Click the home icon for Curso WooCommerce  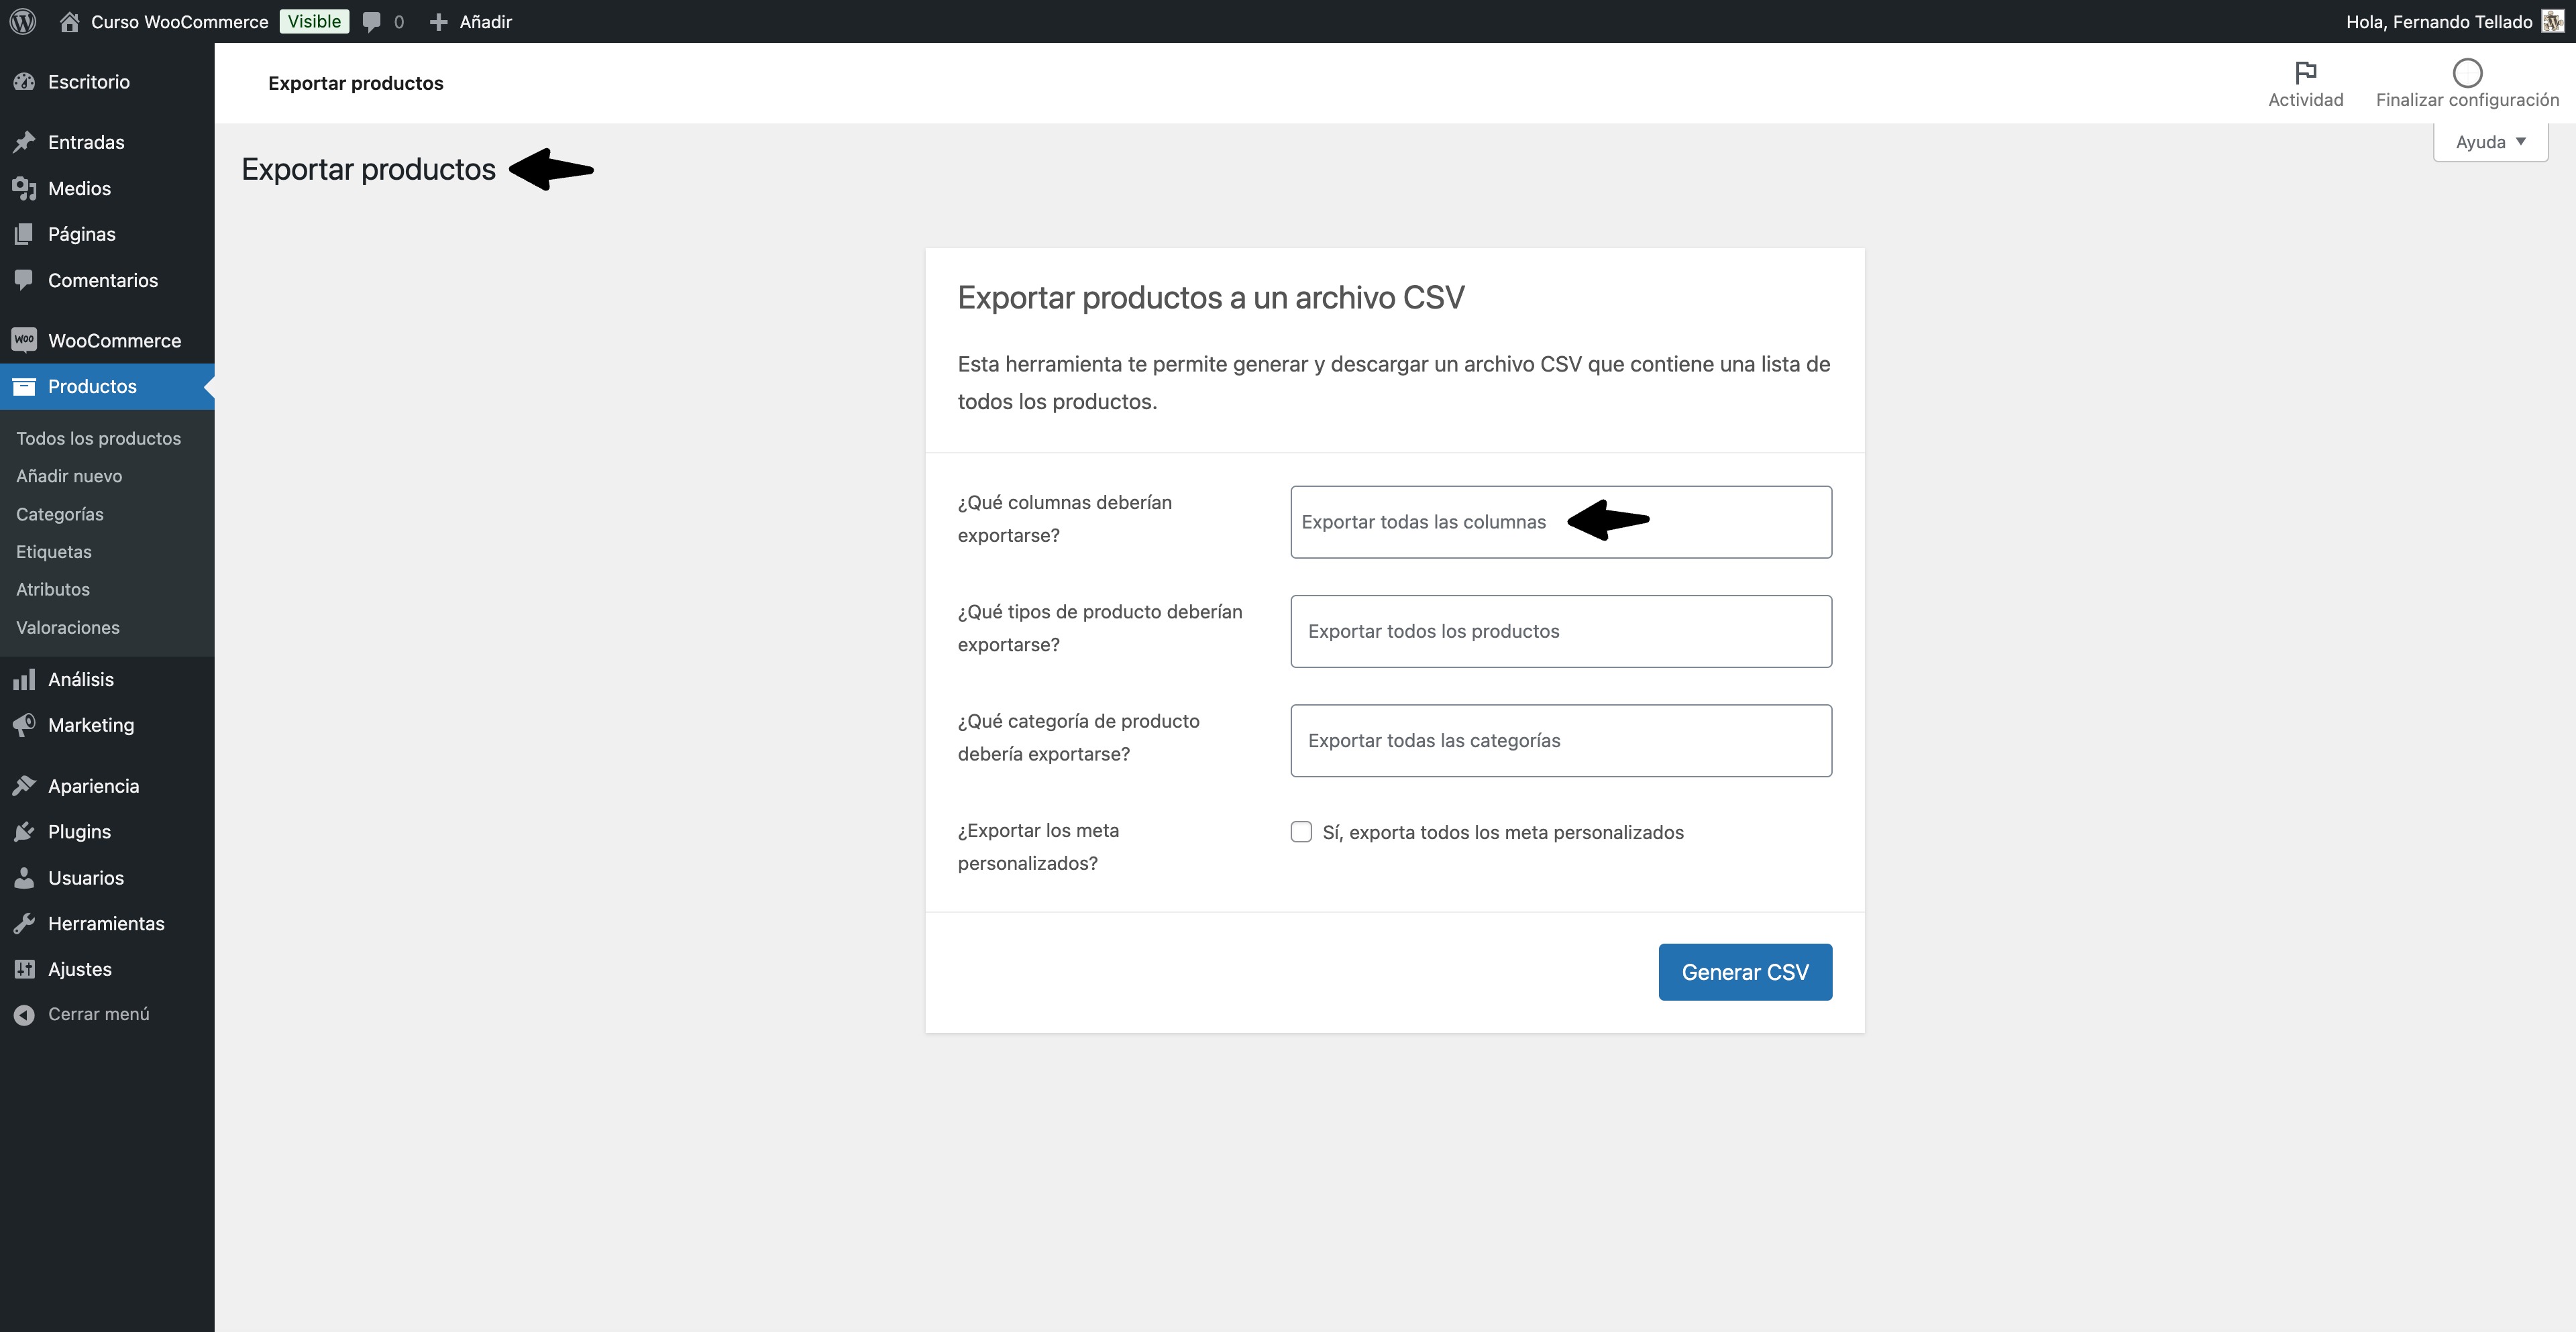(69, 21)
